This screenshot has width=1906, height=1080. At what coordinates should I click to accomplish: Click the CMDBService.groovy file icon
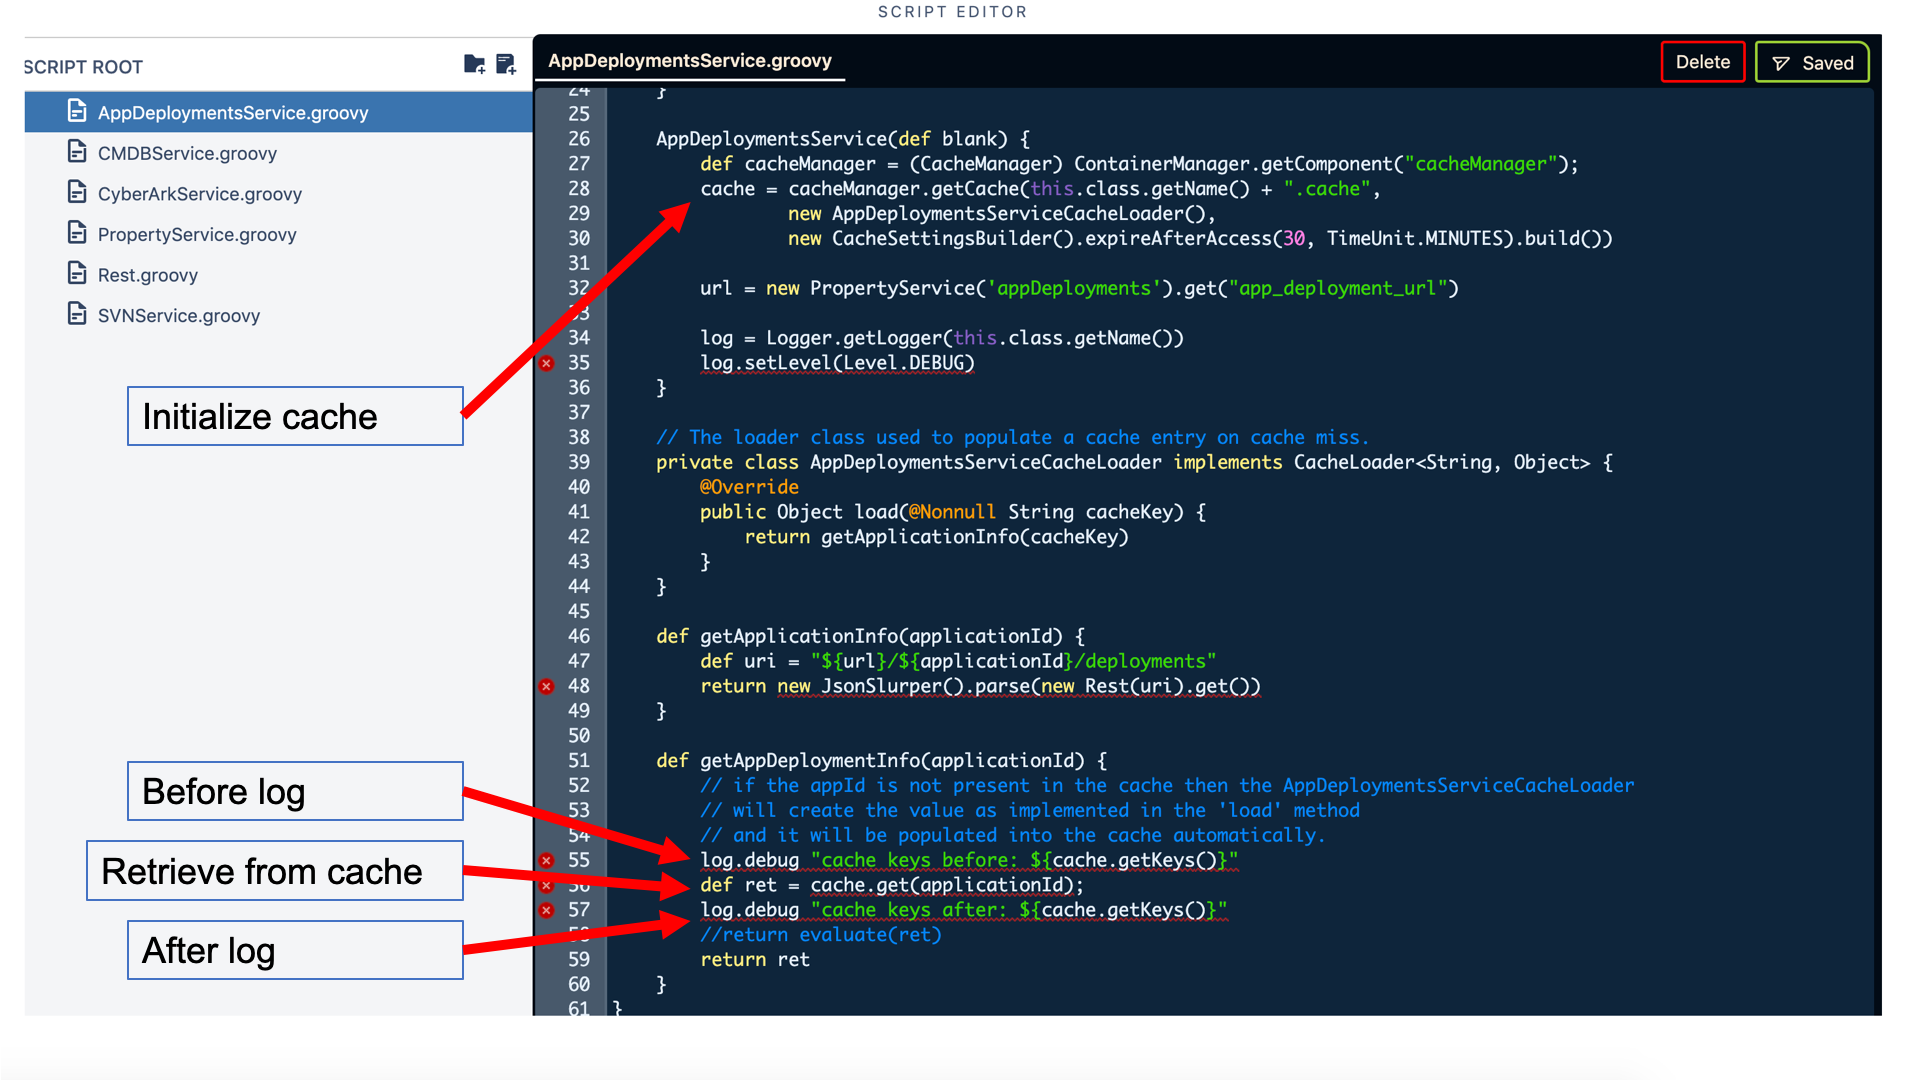77,152
